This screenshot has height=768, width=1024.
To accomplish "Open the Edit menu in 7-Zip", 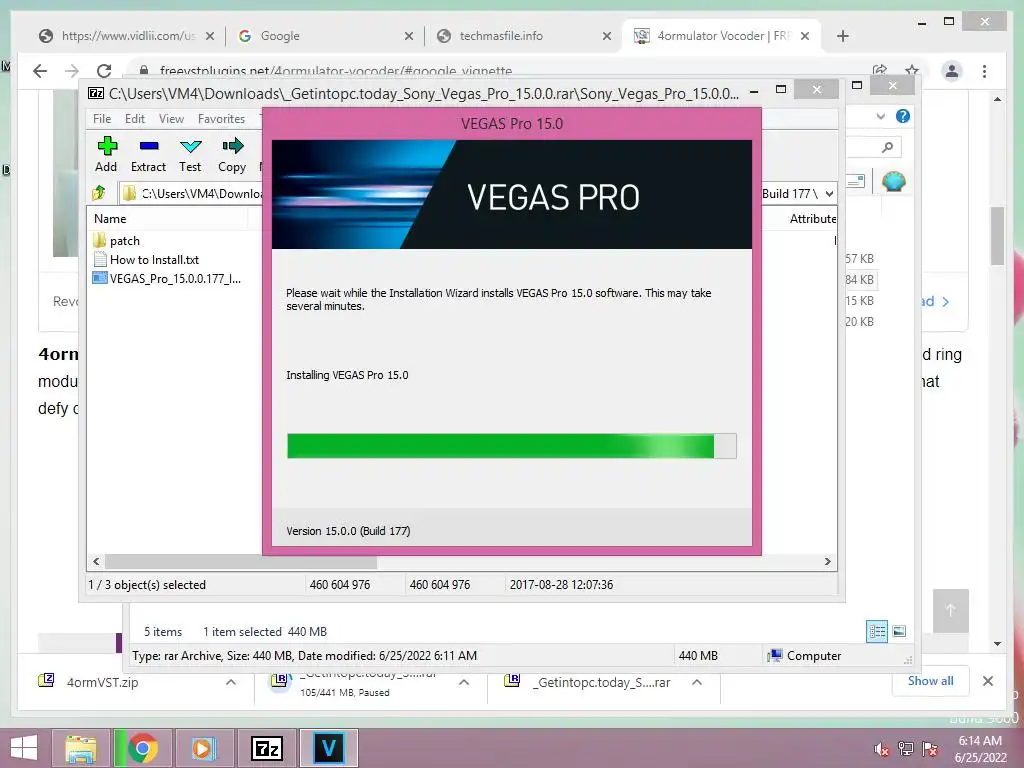I will [135, 119].
